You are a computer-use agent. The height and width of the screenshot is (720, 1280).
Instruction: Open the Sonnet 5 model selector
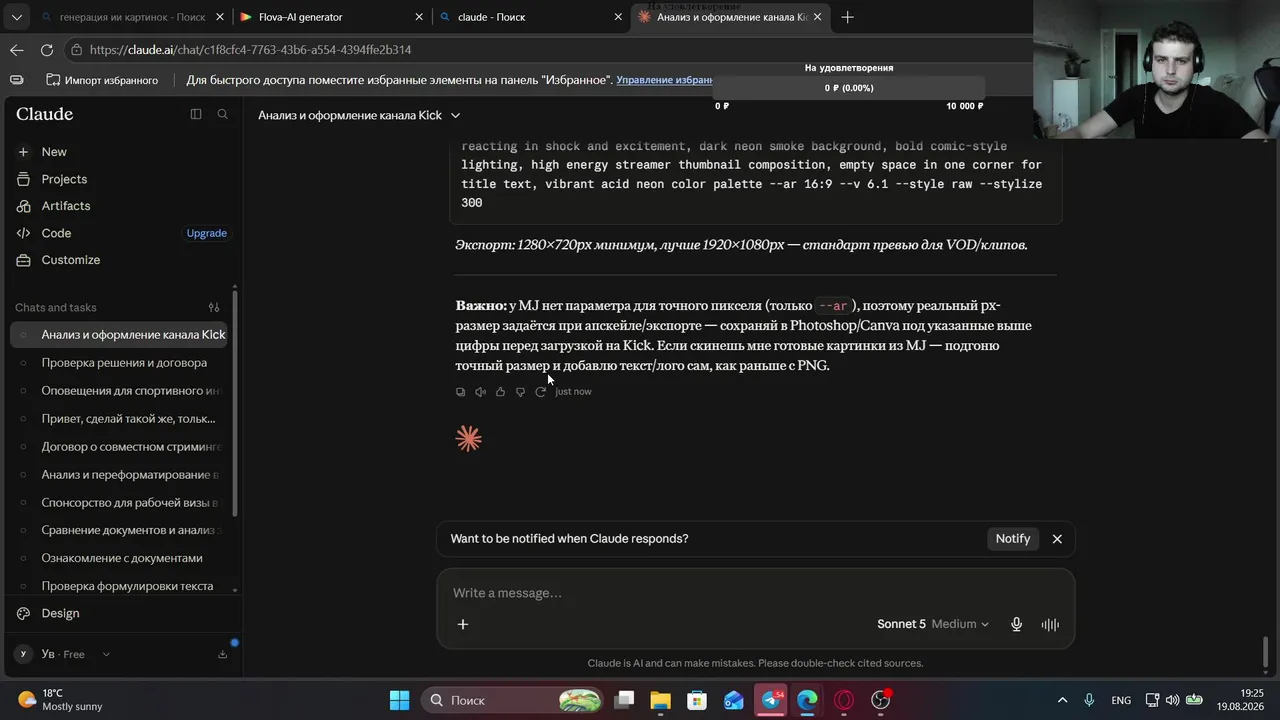(933, 624)
